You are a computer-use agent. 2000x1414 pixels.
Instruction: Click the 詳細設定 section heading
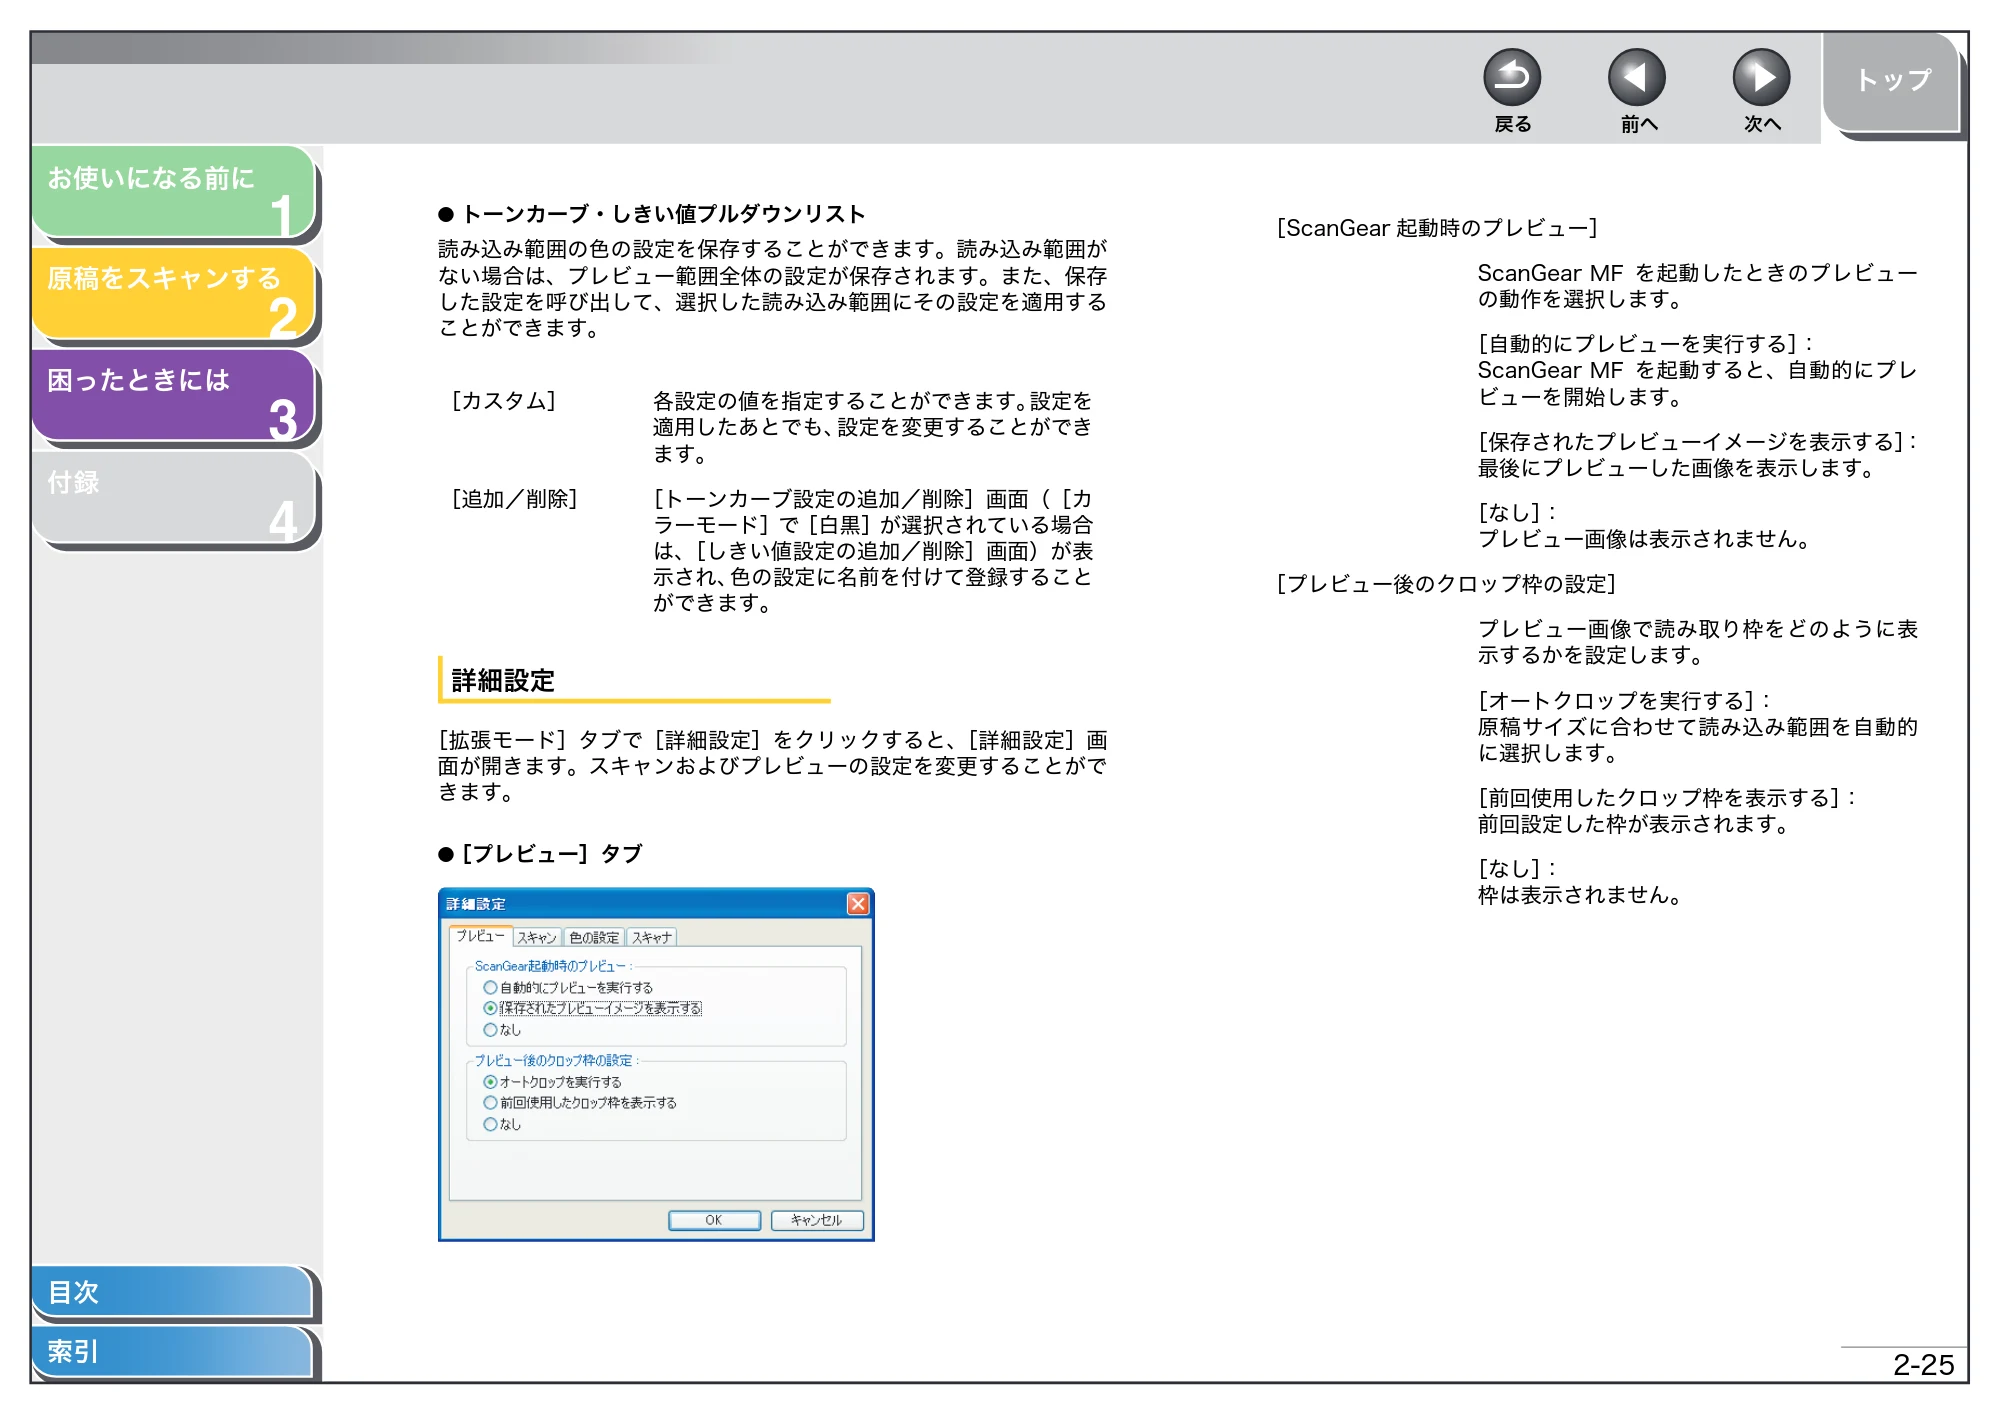click(503, 681)
